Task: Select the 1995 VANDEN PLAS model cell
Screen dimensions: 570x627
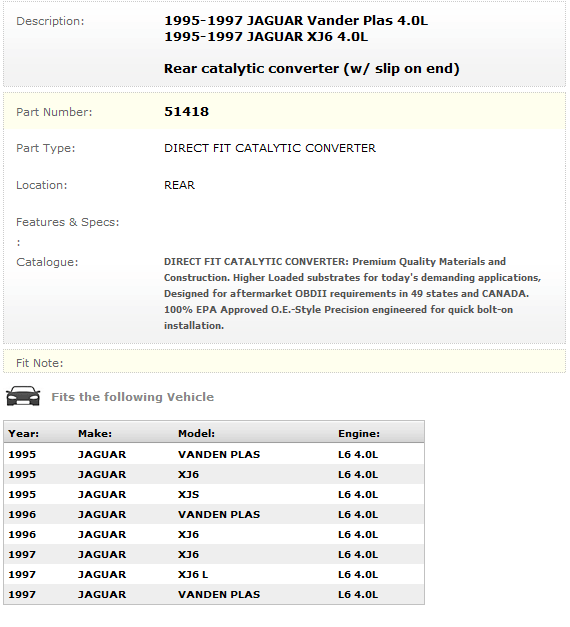Action: coord(219,455)
